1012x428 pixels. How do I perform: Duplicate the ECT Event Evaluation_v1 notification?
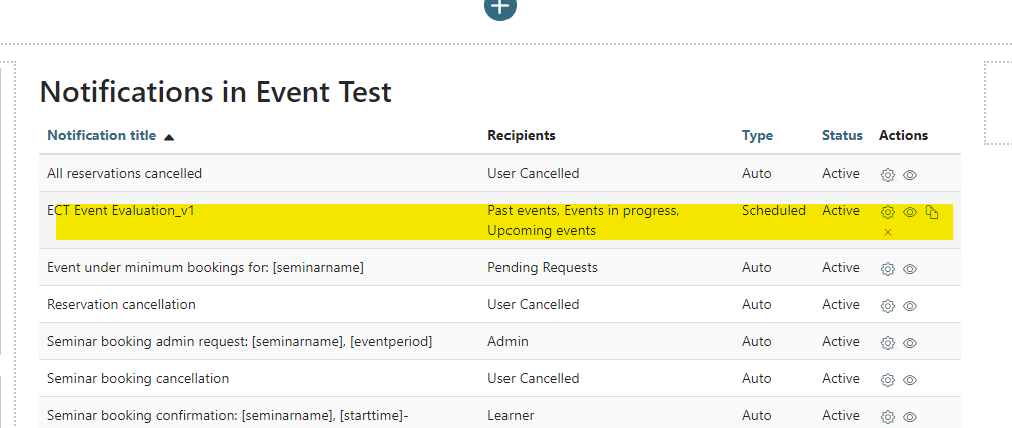(931, 212)
